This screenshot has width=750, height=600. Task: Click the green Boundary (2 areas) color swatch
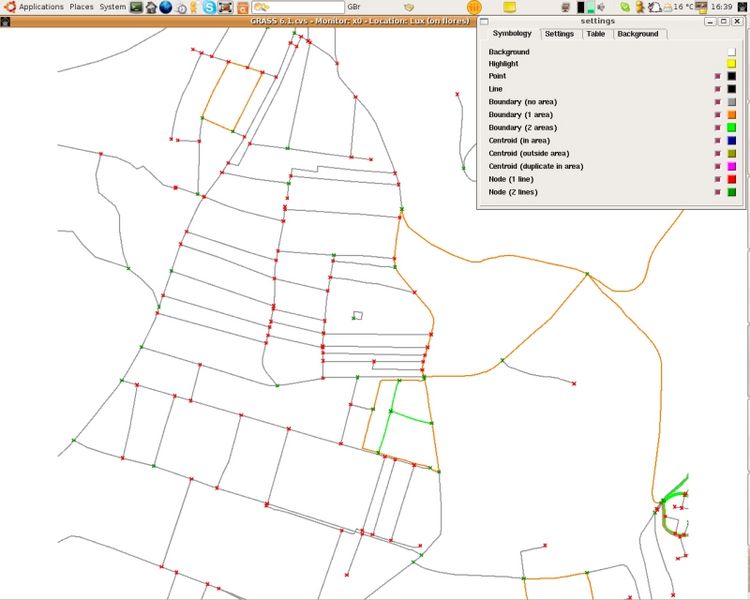732,128
